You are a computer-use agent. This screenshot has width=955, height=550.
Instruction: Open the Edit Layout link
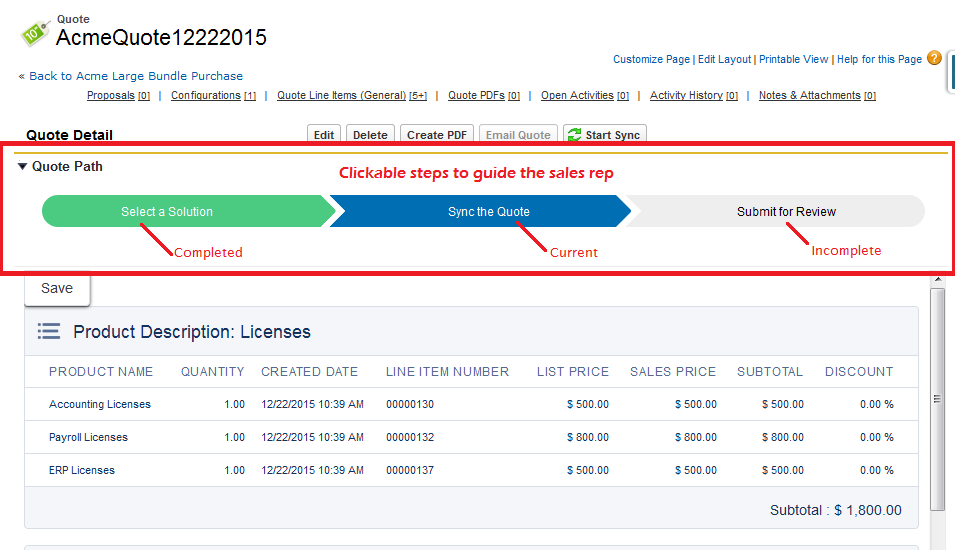click(x=724, y=59)
